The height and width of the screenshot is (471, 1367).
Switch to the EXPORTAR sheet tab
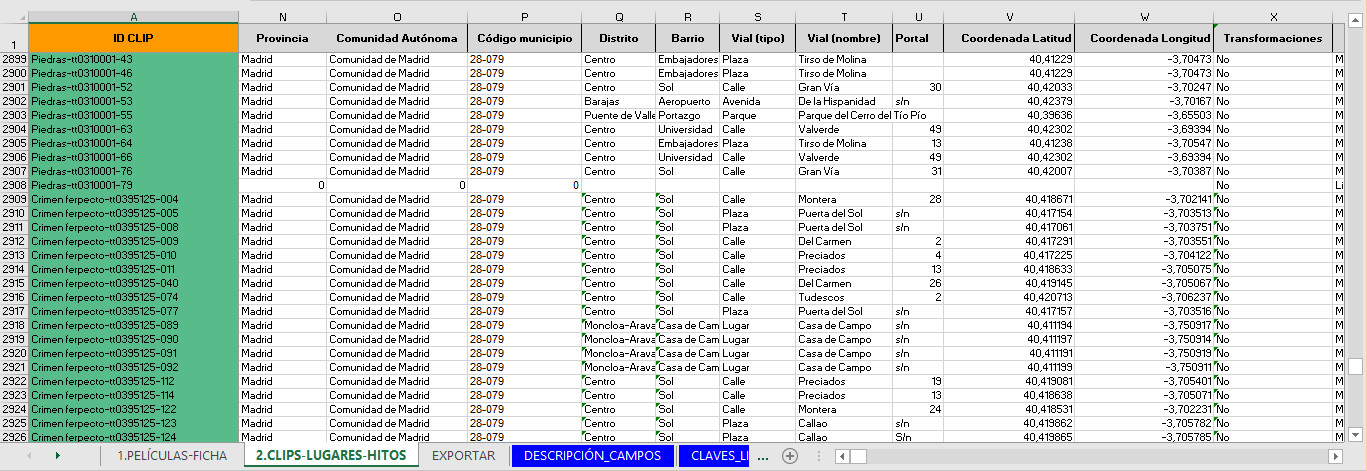coord(463,456)
